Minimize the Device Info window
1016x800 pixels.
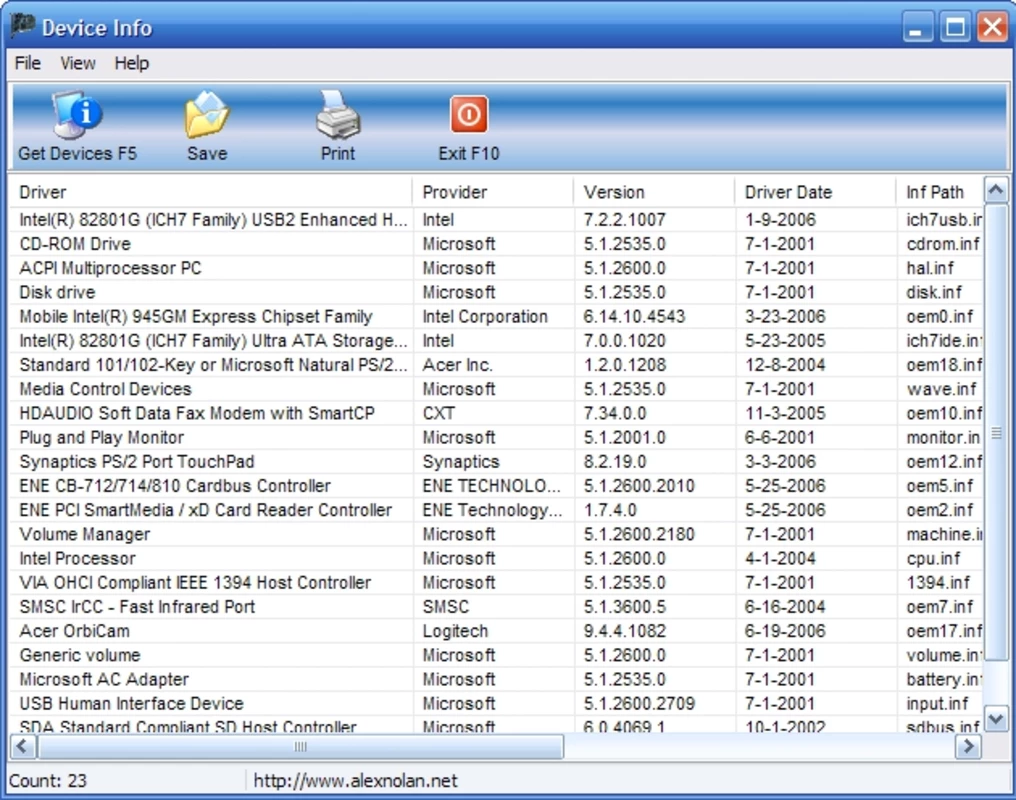pyautogui.click(x=916, y=27)
